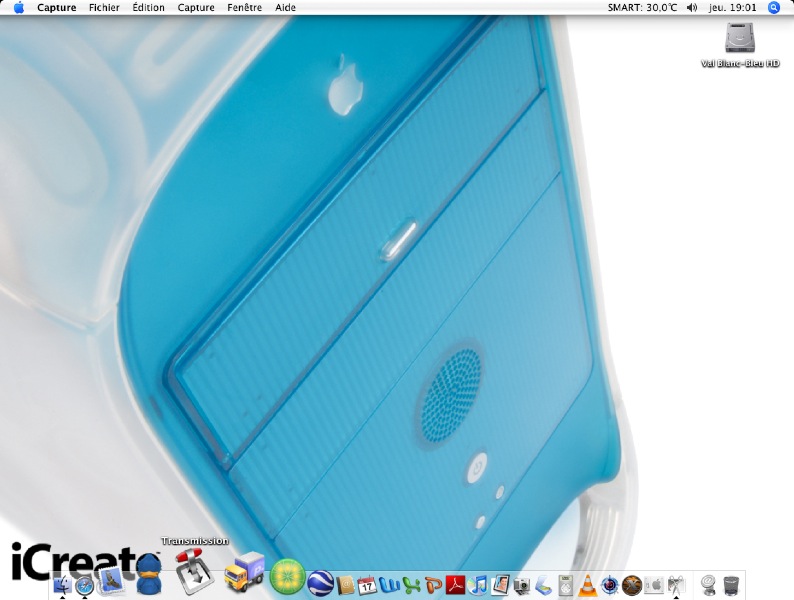
Task: Click the clock showing jeu. 19:01
Action: pos(732,8)
